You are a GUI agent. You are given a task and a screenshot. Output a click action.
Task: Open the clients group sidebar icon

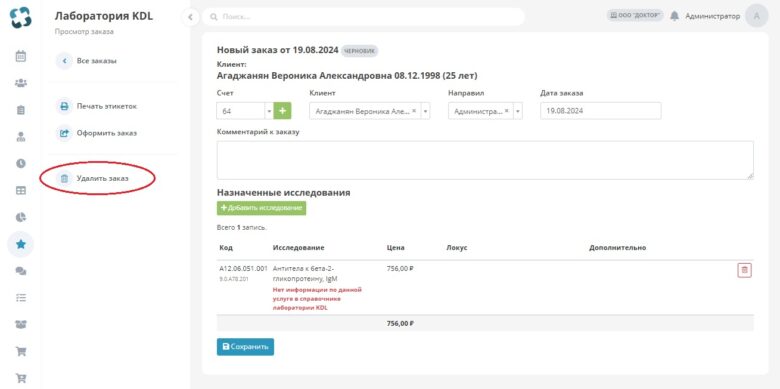pos(20,83)
